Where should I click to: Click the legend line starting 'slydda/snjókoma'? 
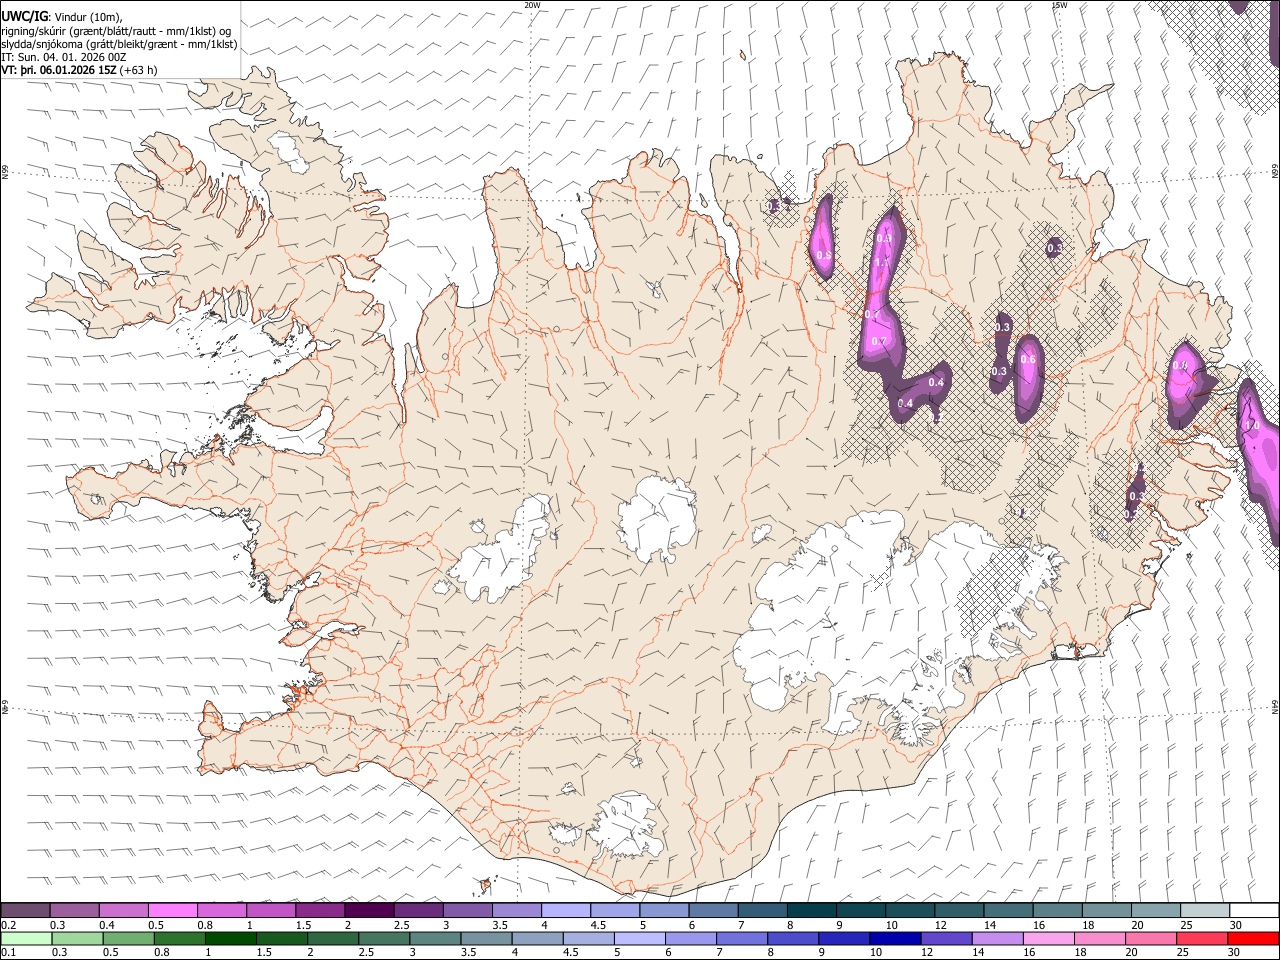[x=119, y=44]
